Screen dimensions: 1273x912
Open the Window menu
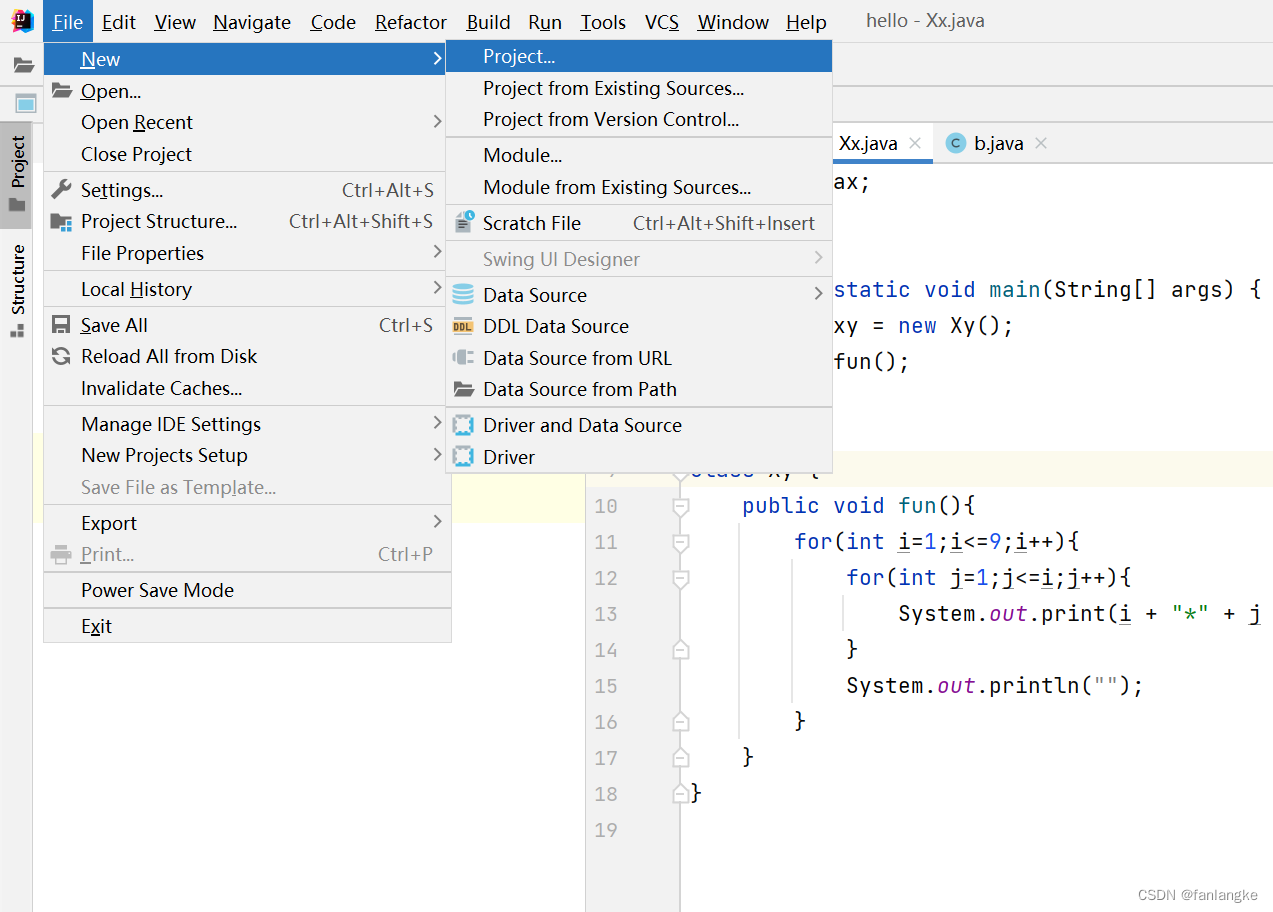click(733, 22)
